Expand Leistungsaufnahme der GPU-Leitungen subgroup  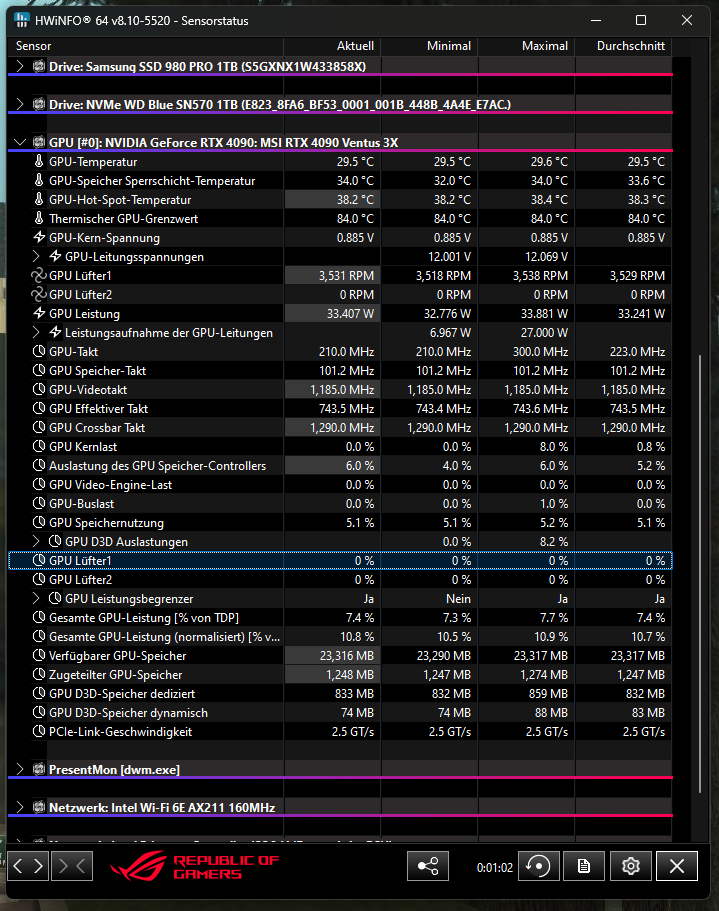click(x=36, y=332)
